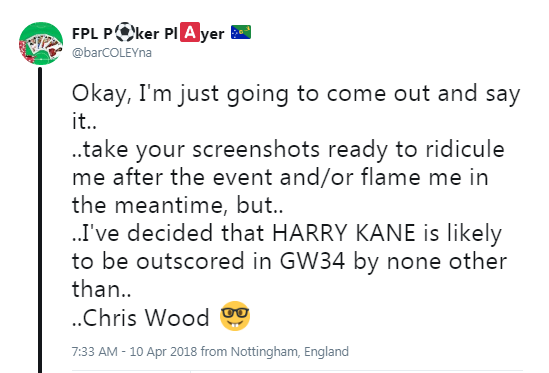
Task: Click the nerd face emoji after Chris Wood
Action: click(235, 316)
